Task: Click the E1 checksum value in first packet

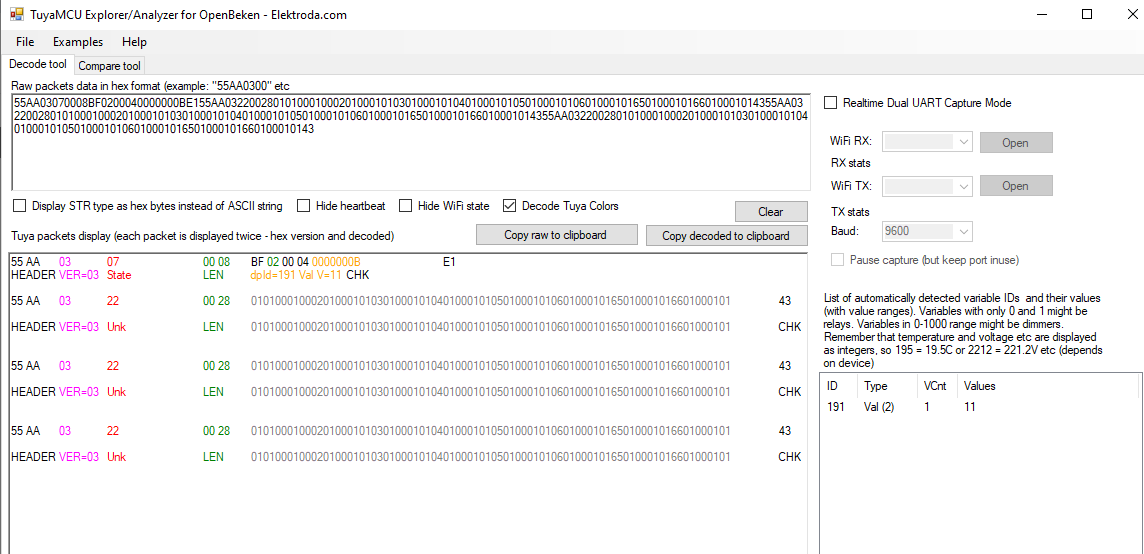Action: coord(449,261)
